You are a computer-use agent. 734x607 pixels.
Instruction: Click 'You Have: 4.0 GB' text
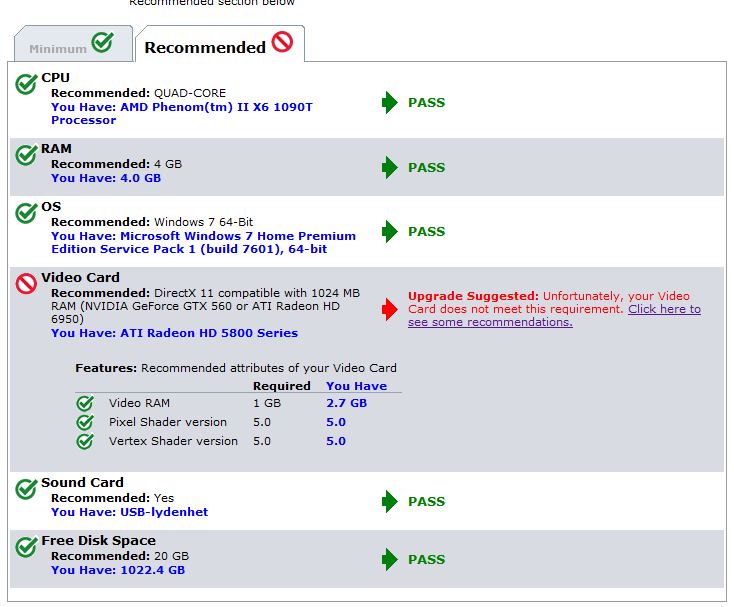pyautogui.click(x=106, y=178)
